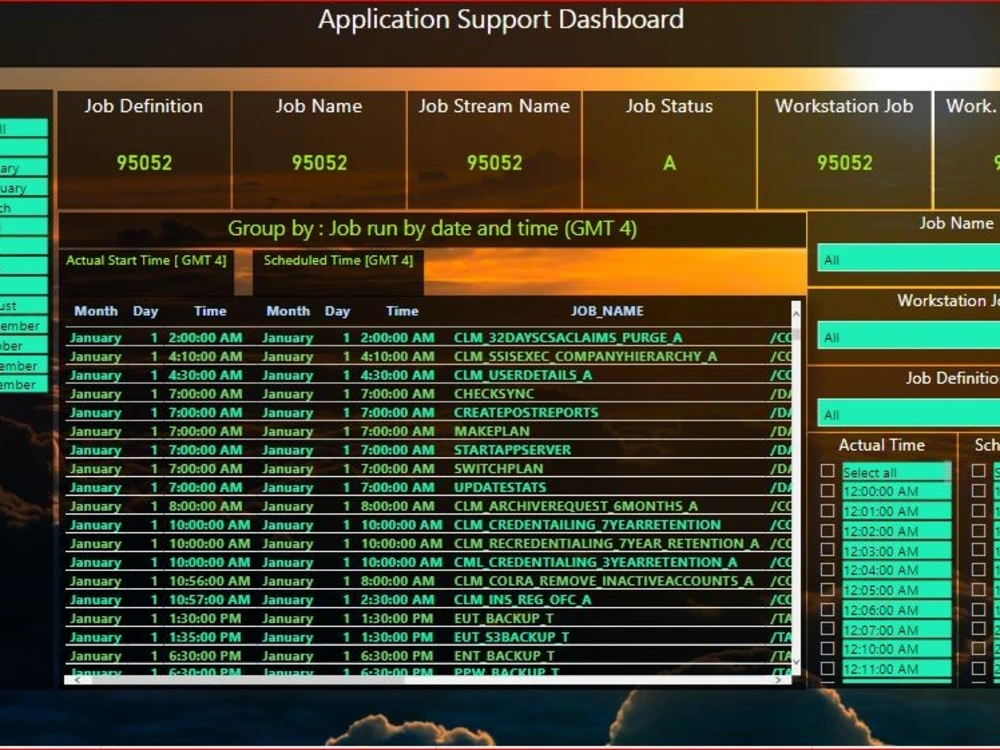Click the table's vertical scrollbar track
This screenshot has width=1000, height=750.
795,488
